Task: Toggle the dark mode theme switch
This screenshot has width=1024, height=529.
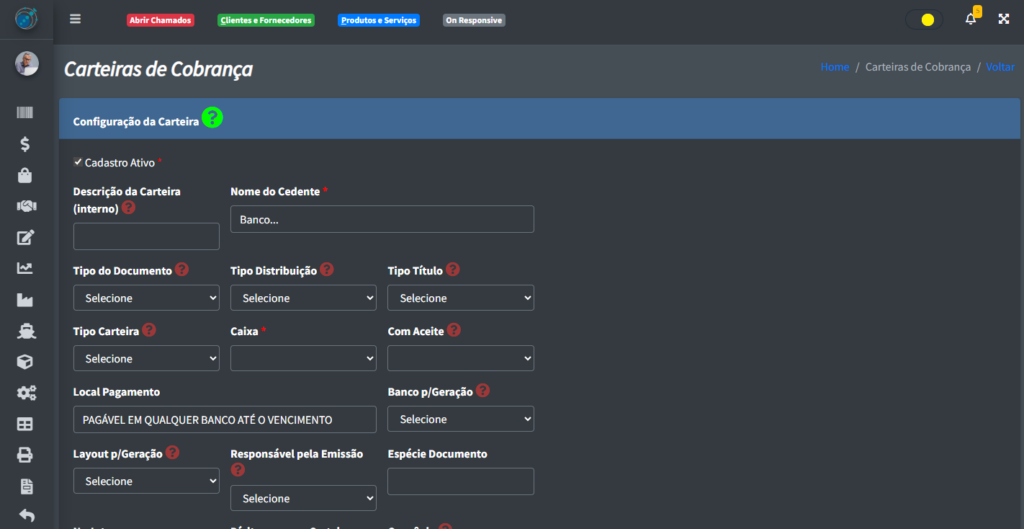Action: point(923,19)
